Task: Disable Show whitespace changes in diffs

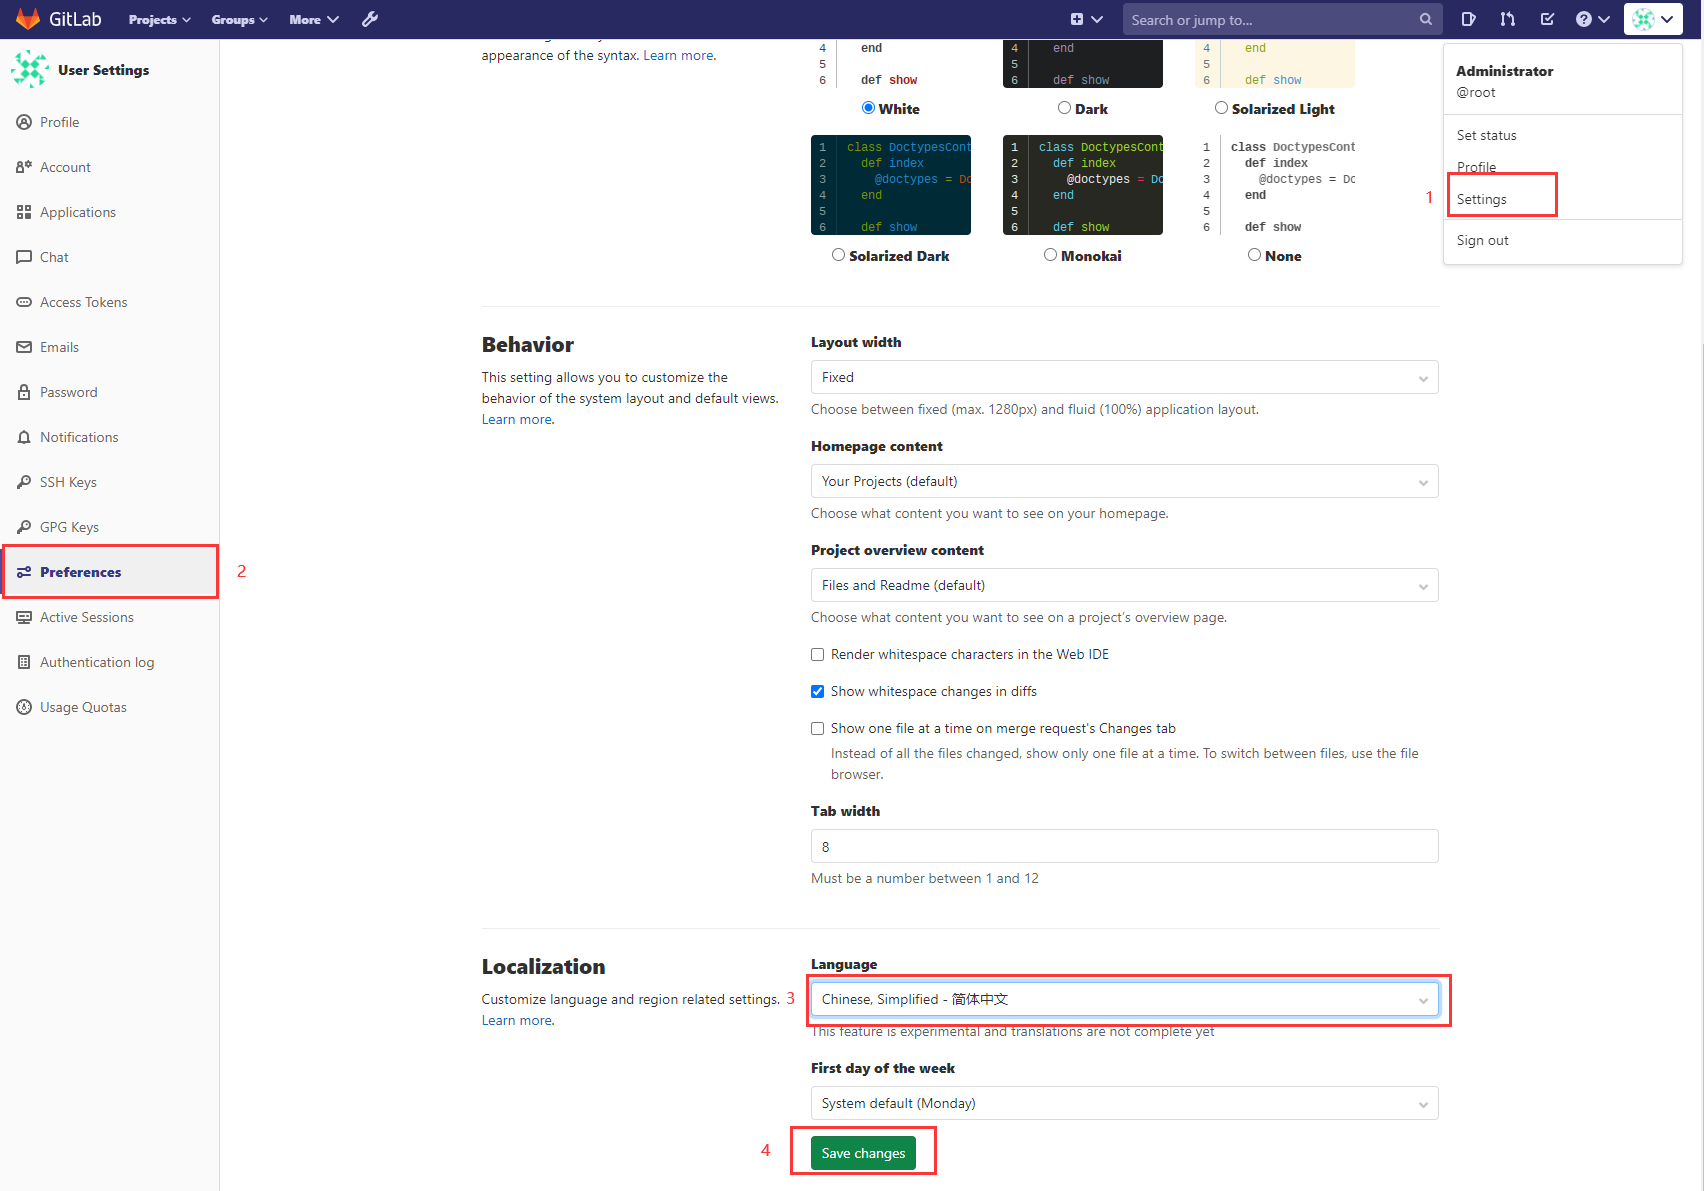Action: (x=817, y=691)
